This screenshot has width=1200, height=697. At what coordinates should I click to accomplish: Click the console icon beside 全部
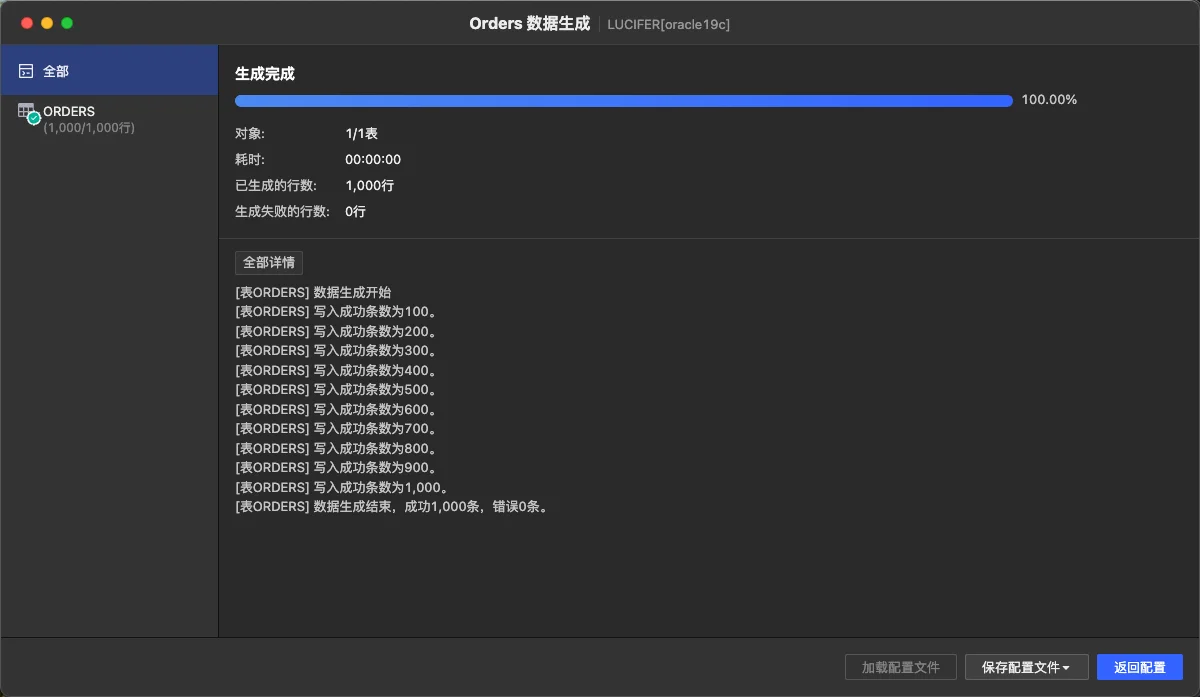26,71
